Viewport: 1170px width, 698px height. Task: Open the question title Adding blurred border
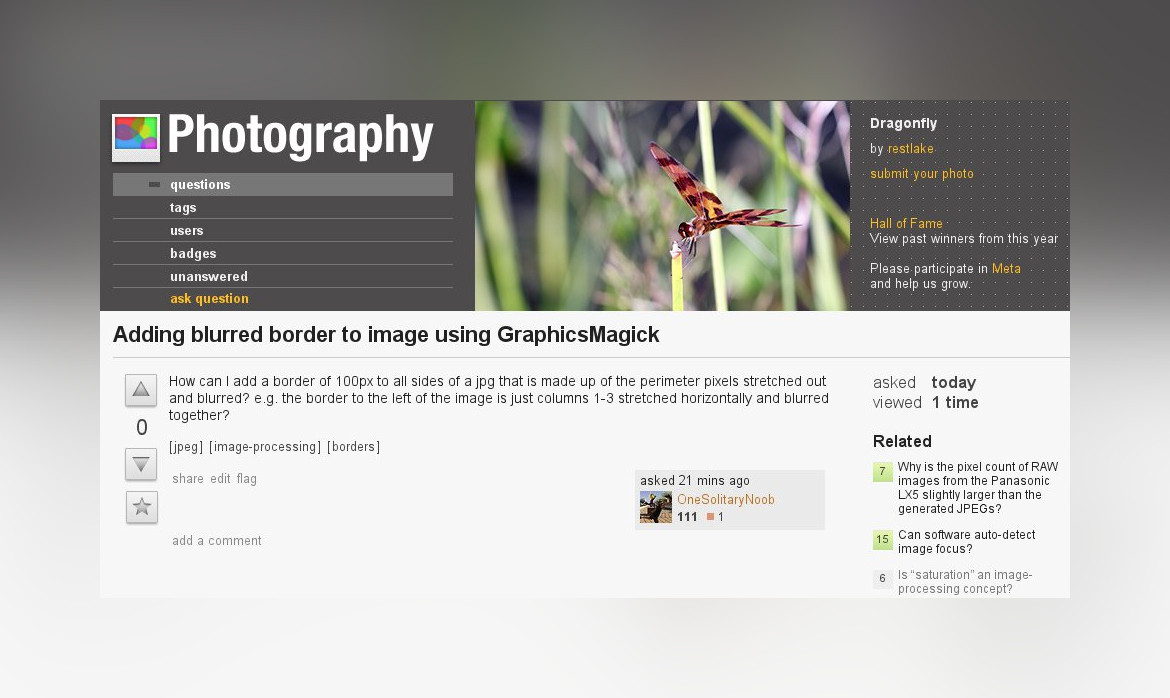(386, 334)
